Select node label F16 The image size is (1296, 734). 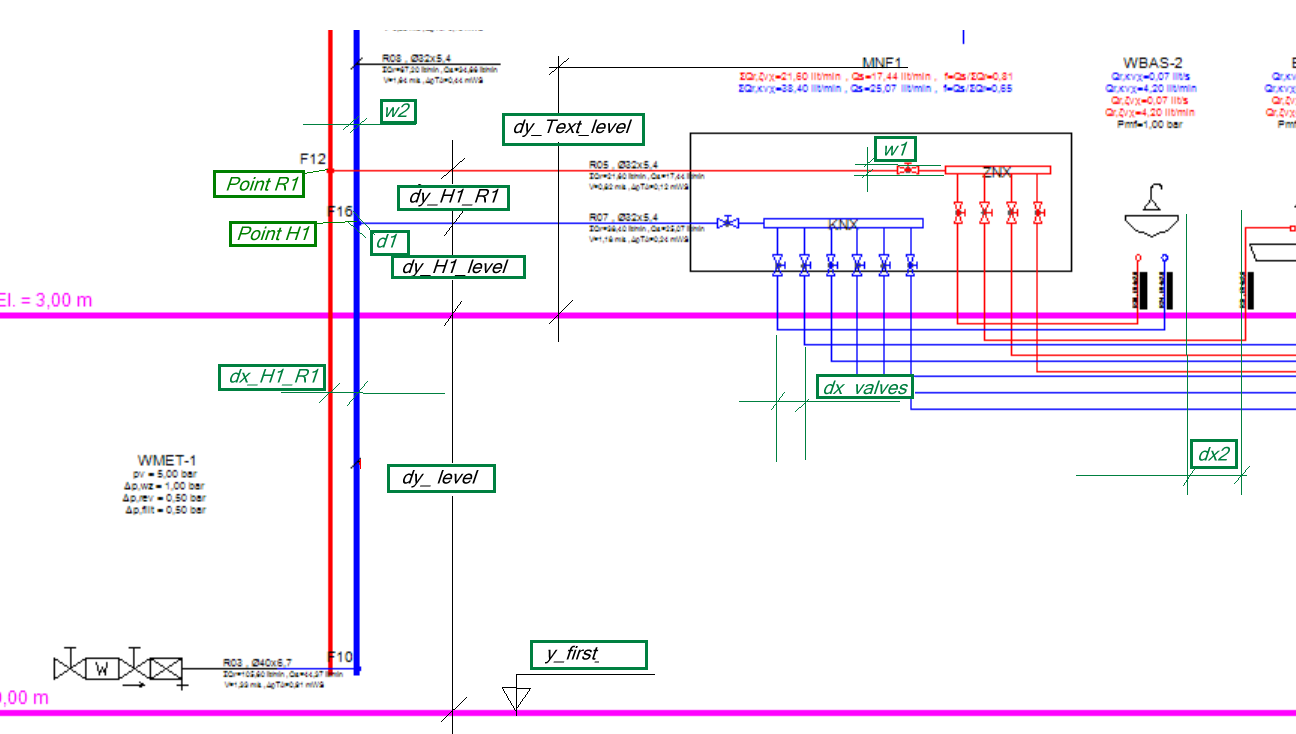pos(341,211)
